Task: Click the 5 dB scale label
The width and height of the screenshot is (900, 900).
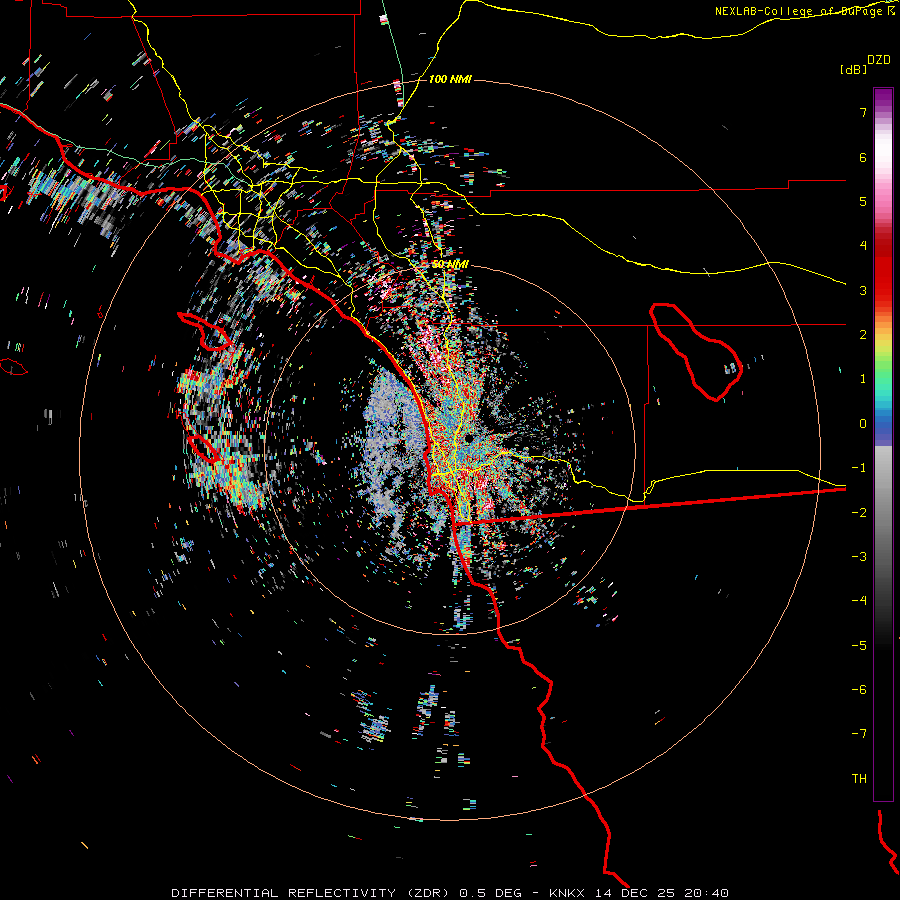Action: click(863, 201)
